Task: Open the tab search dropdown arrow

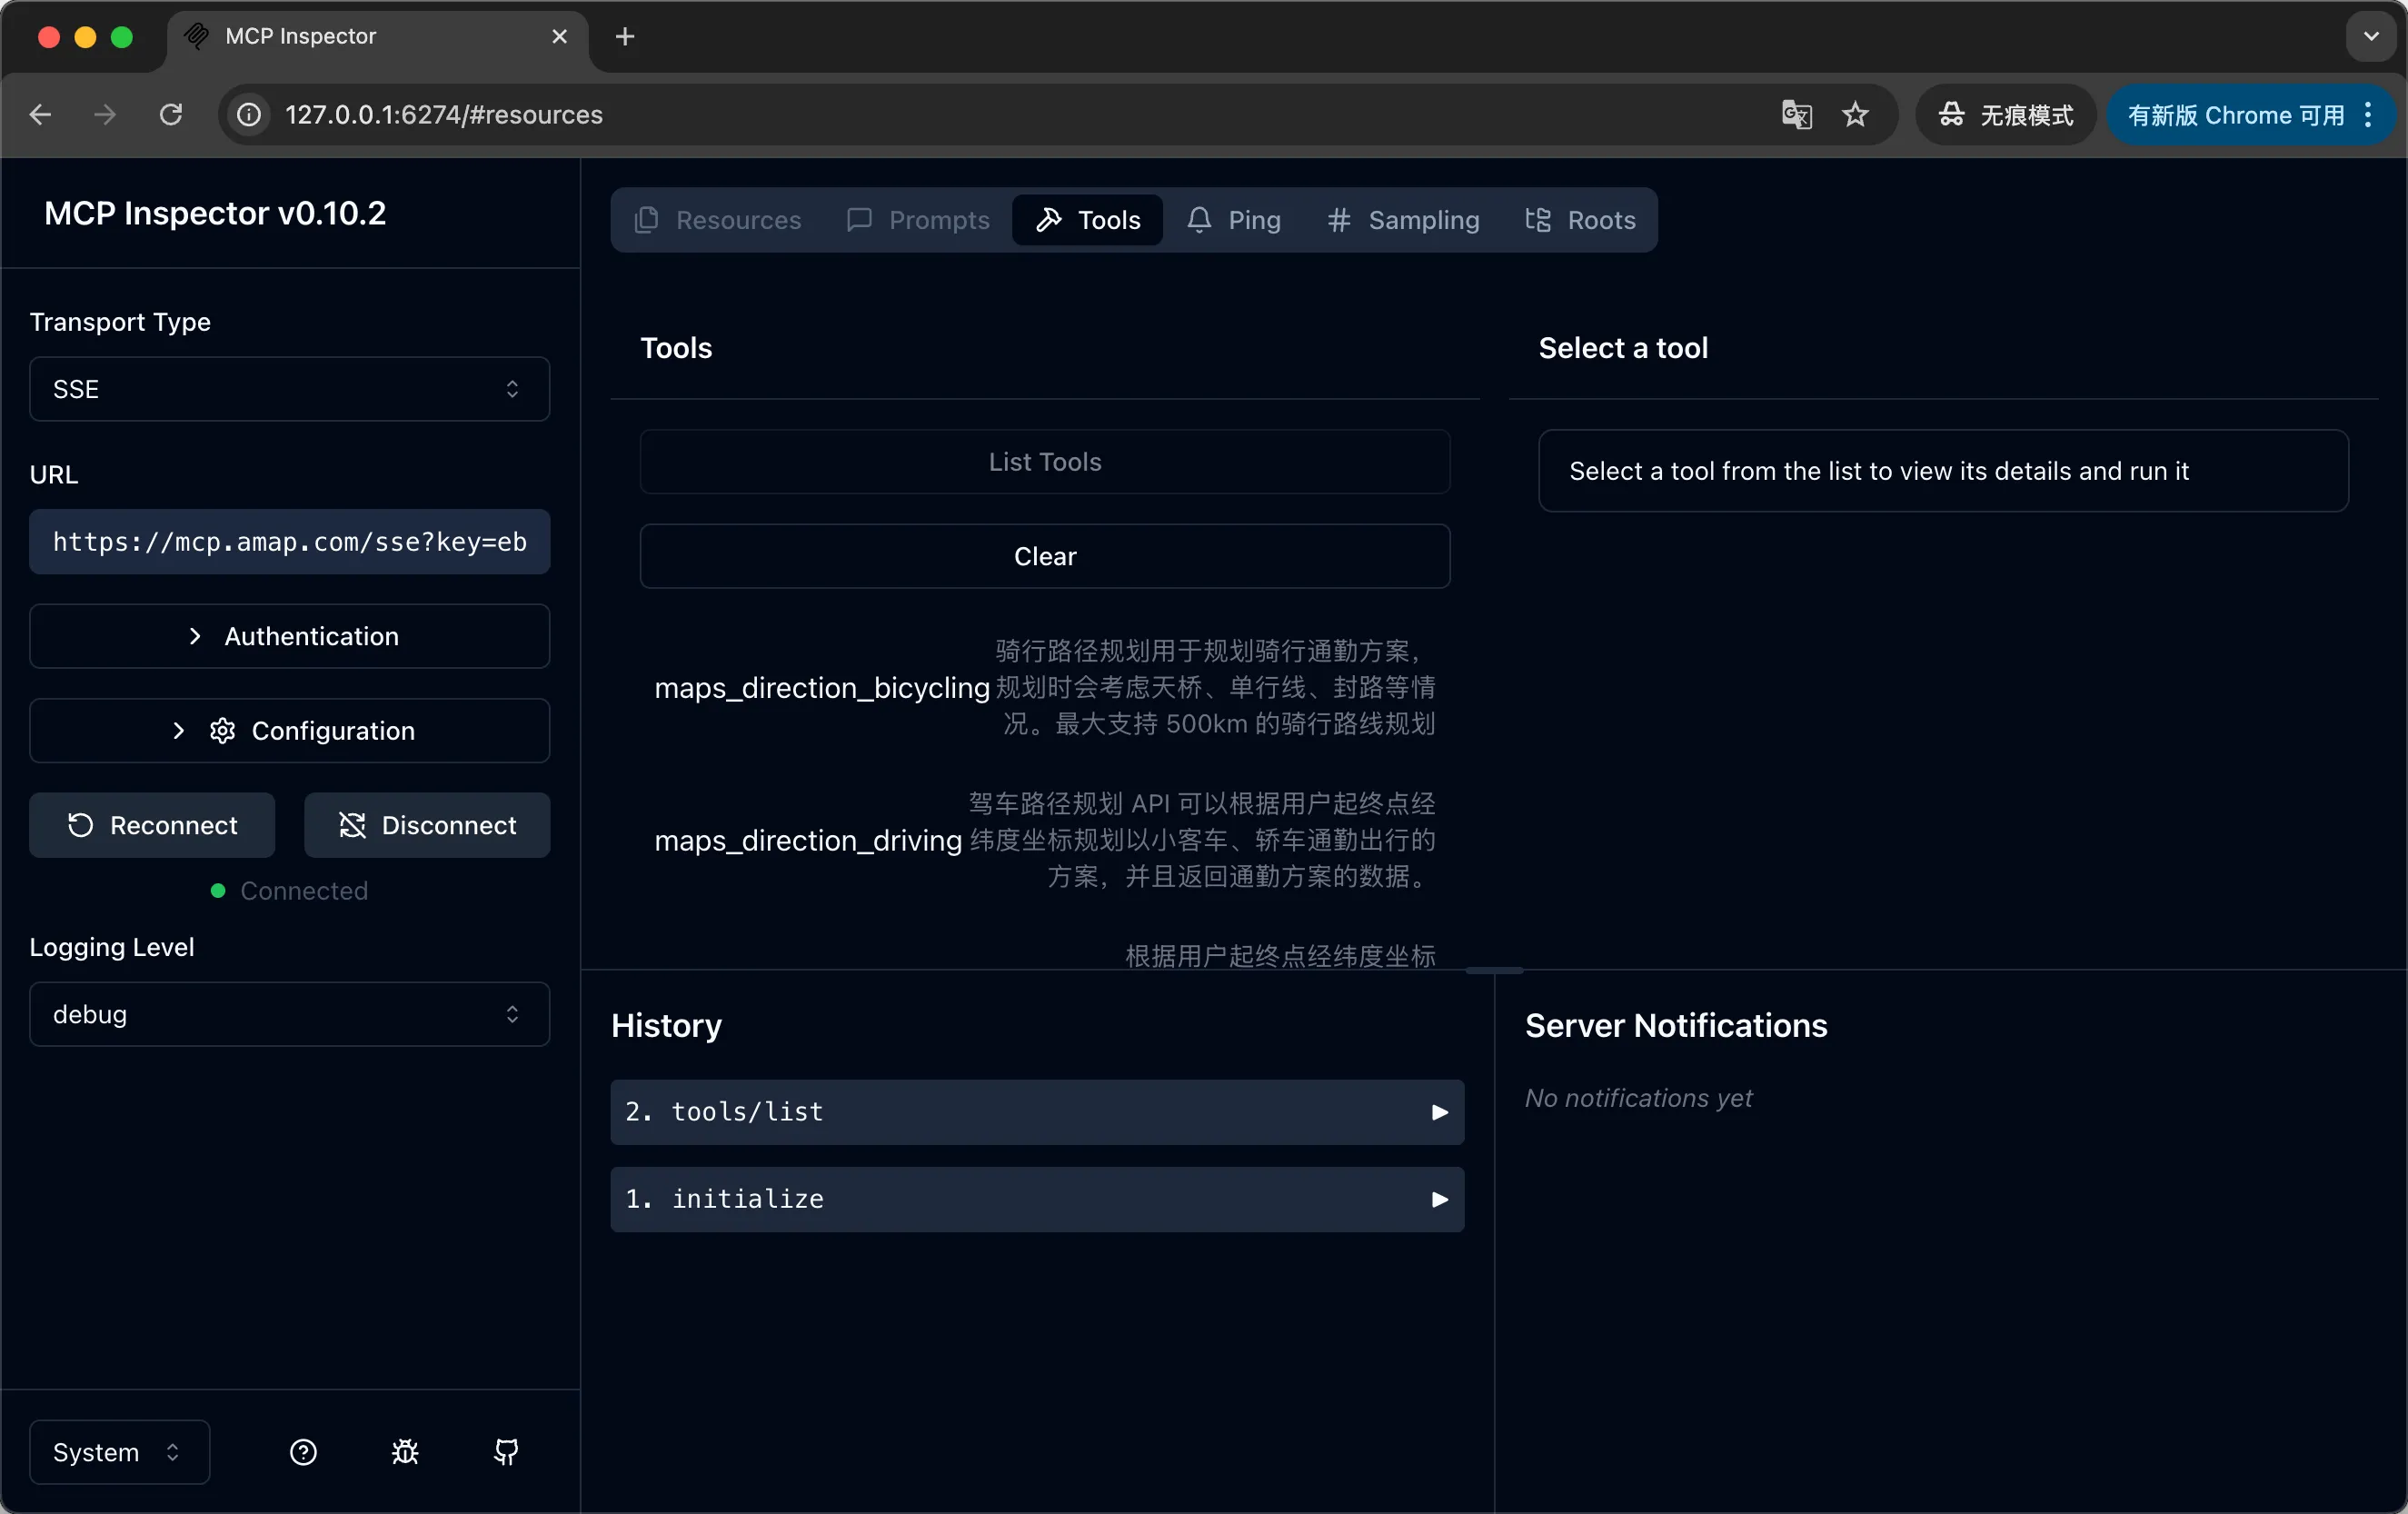Action: click(x=2371, y=37)
